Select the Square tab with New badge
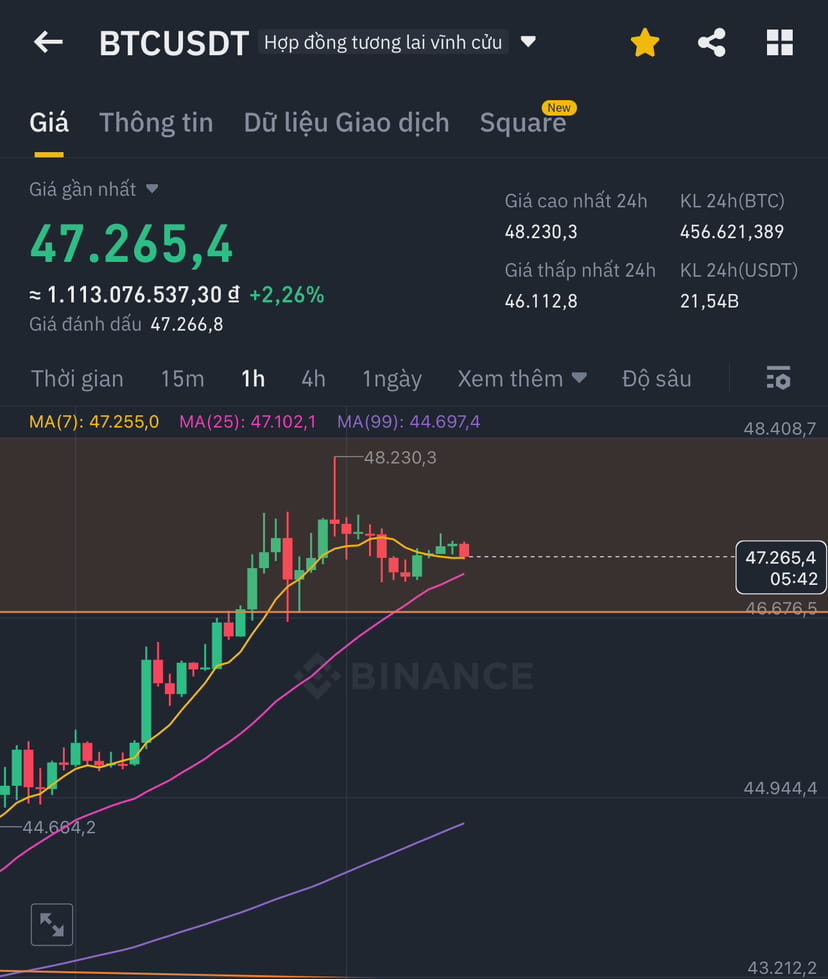The width and height of the screenshot is (828, 979). pos(523,122)
